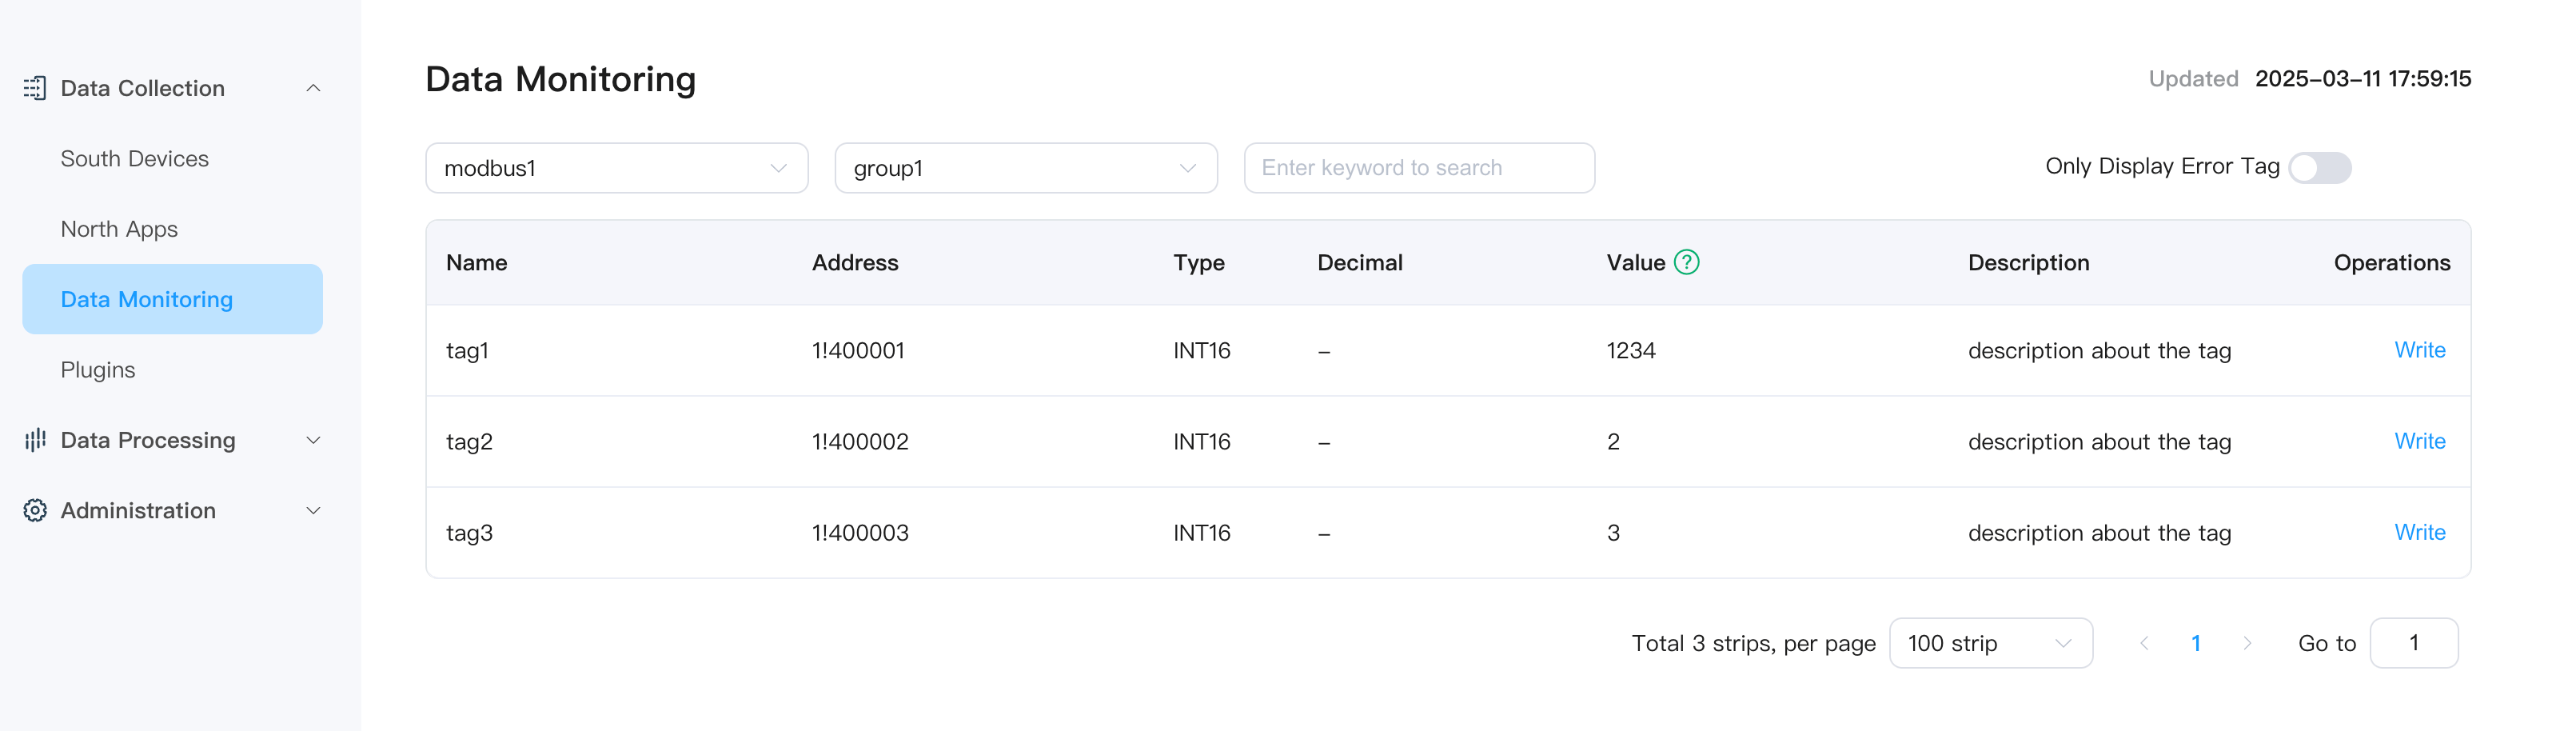Click the Data Processing chart icon
The width and height of the screenshot is (2576, 731).
coord(35,440)
